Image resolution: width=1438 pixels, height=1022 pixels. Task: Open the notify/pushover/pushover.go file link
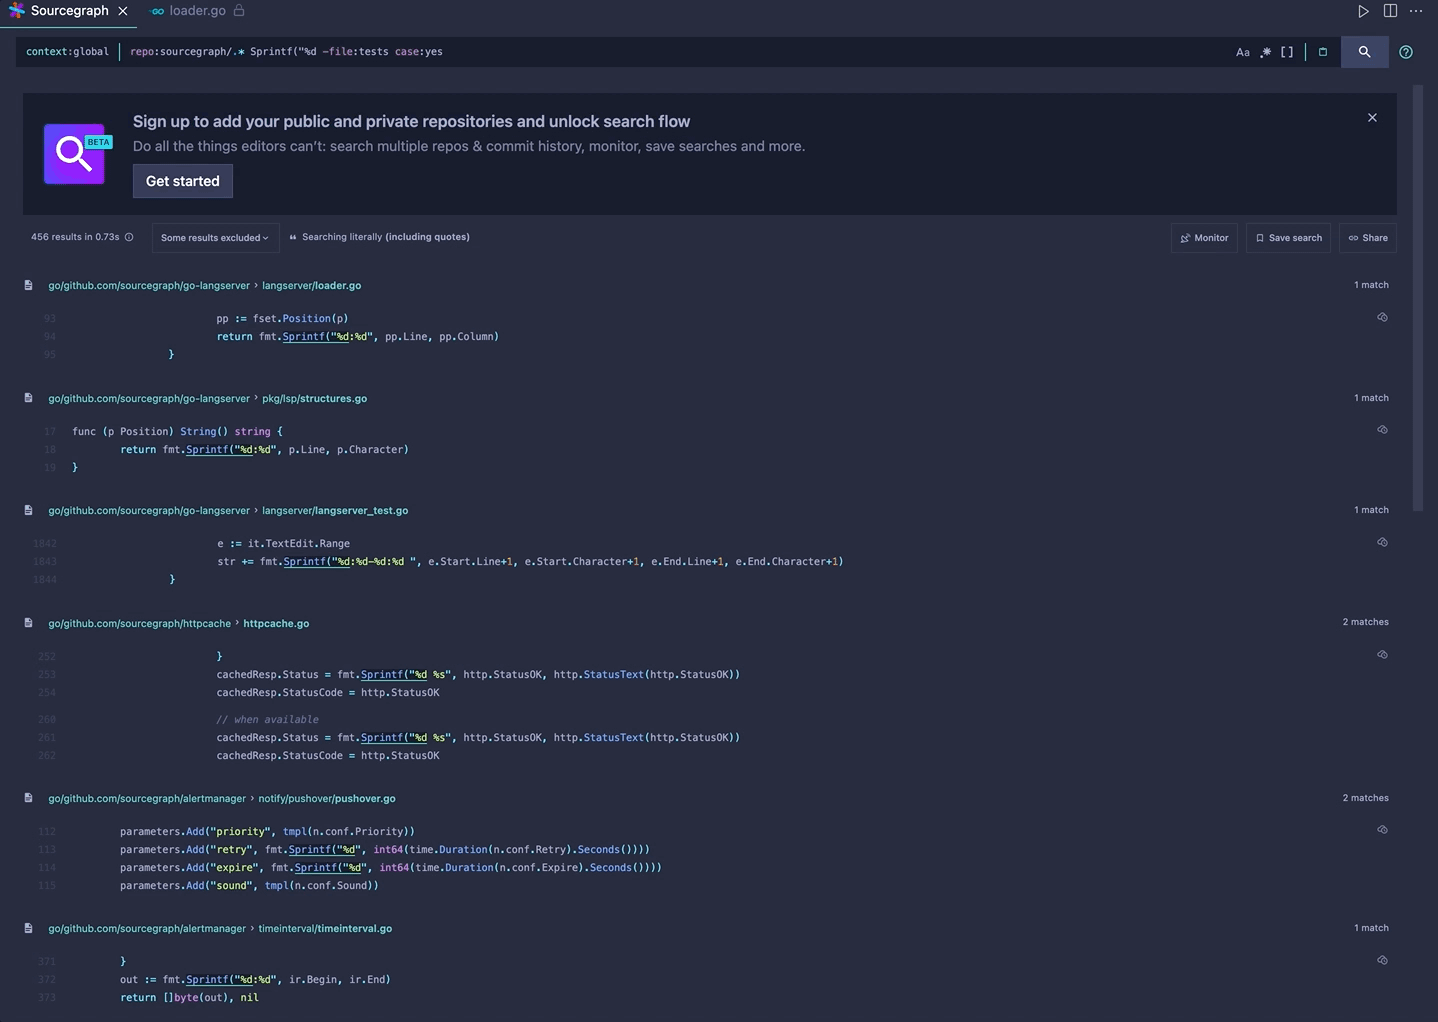[x=327, y=799]
